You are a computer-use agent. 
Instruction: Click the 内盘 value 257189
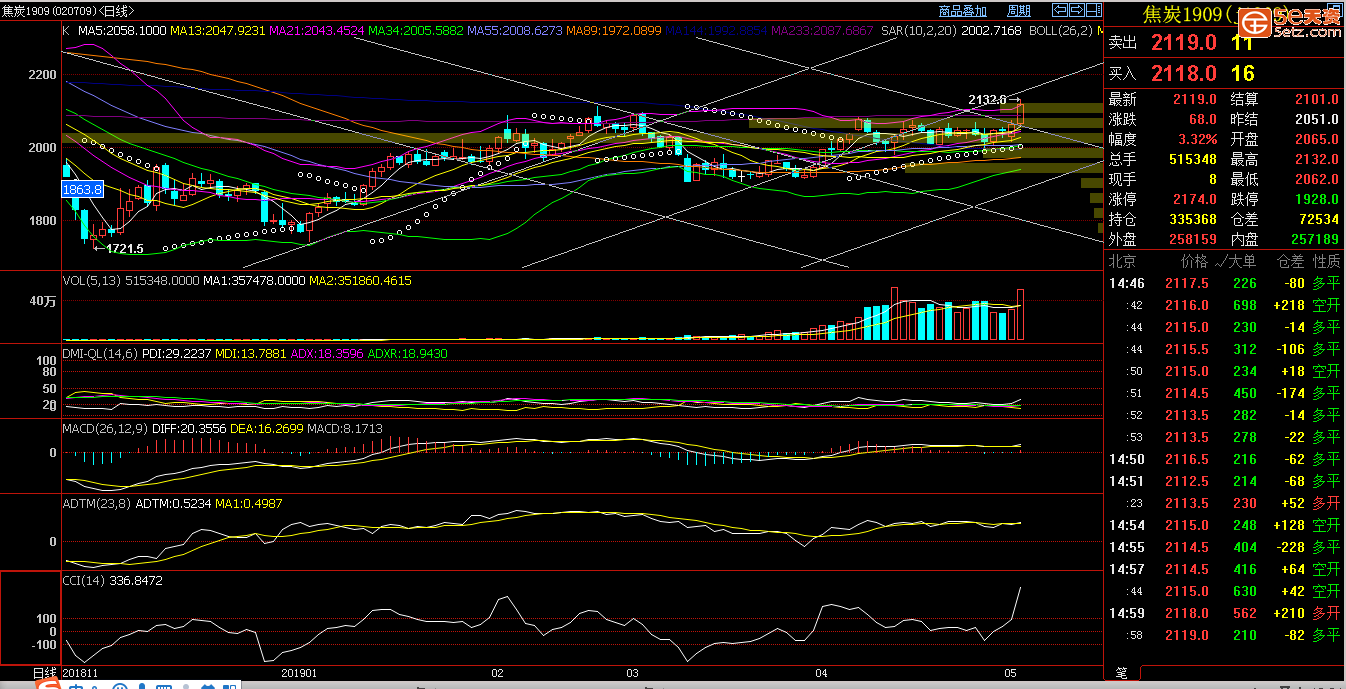click(1314, 239)
